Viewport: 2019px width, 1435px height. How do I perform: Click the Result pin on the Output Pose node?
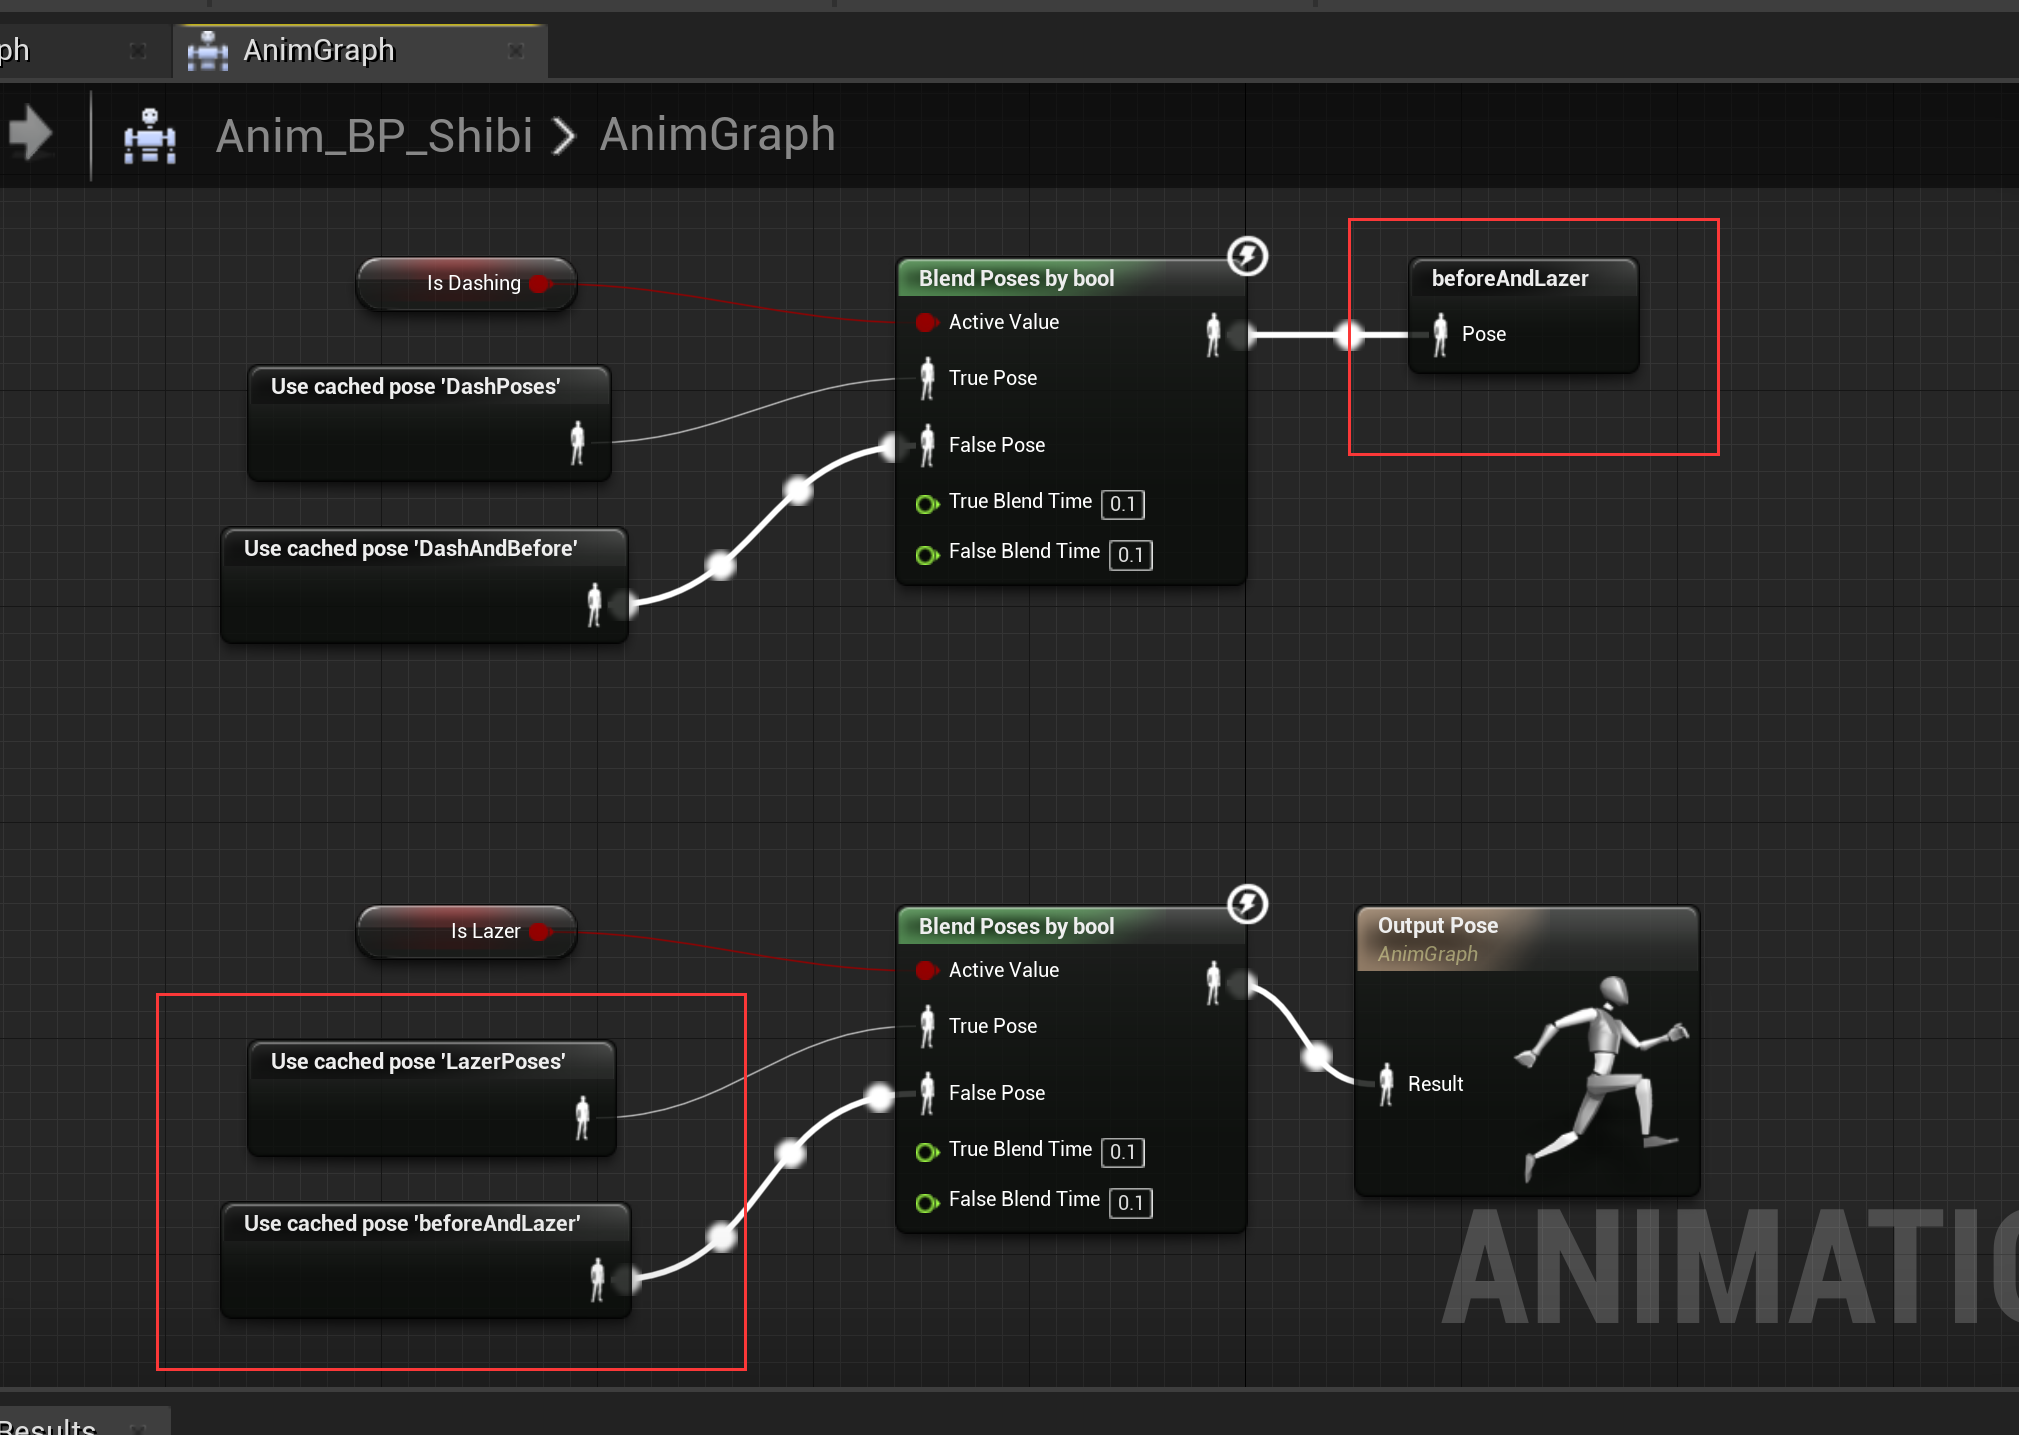1387,1084
